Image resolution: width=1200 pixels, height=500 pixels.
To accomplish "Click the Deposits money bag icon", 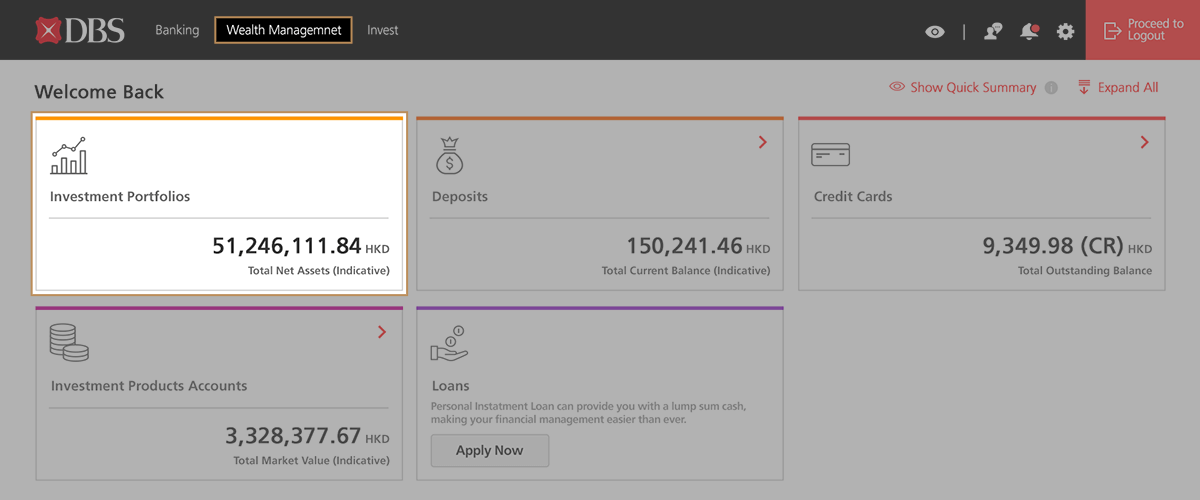I will click(x=449, y=156).
